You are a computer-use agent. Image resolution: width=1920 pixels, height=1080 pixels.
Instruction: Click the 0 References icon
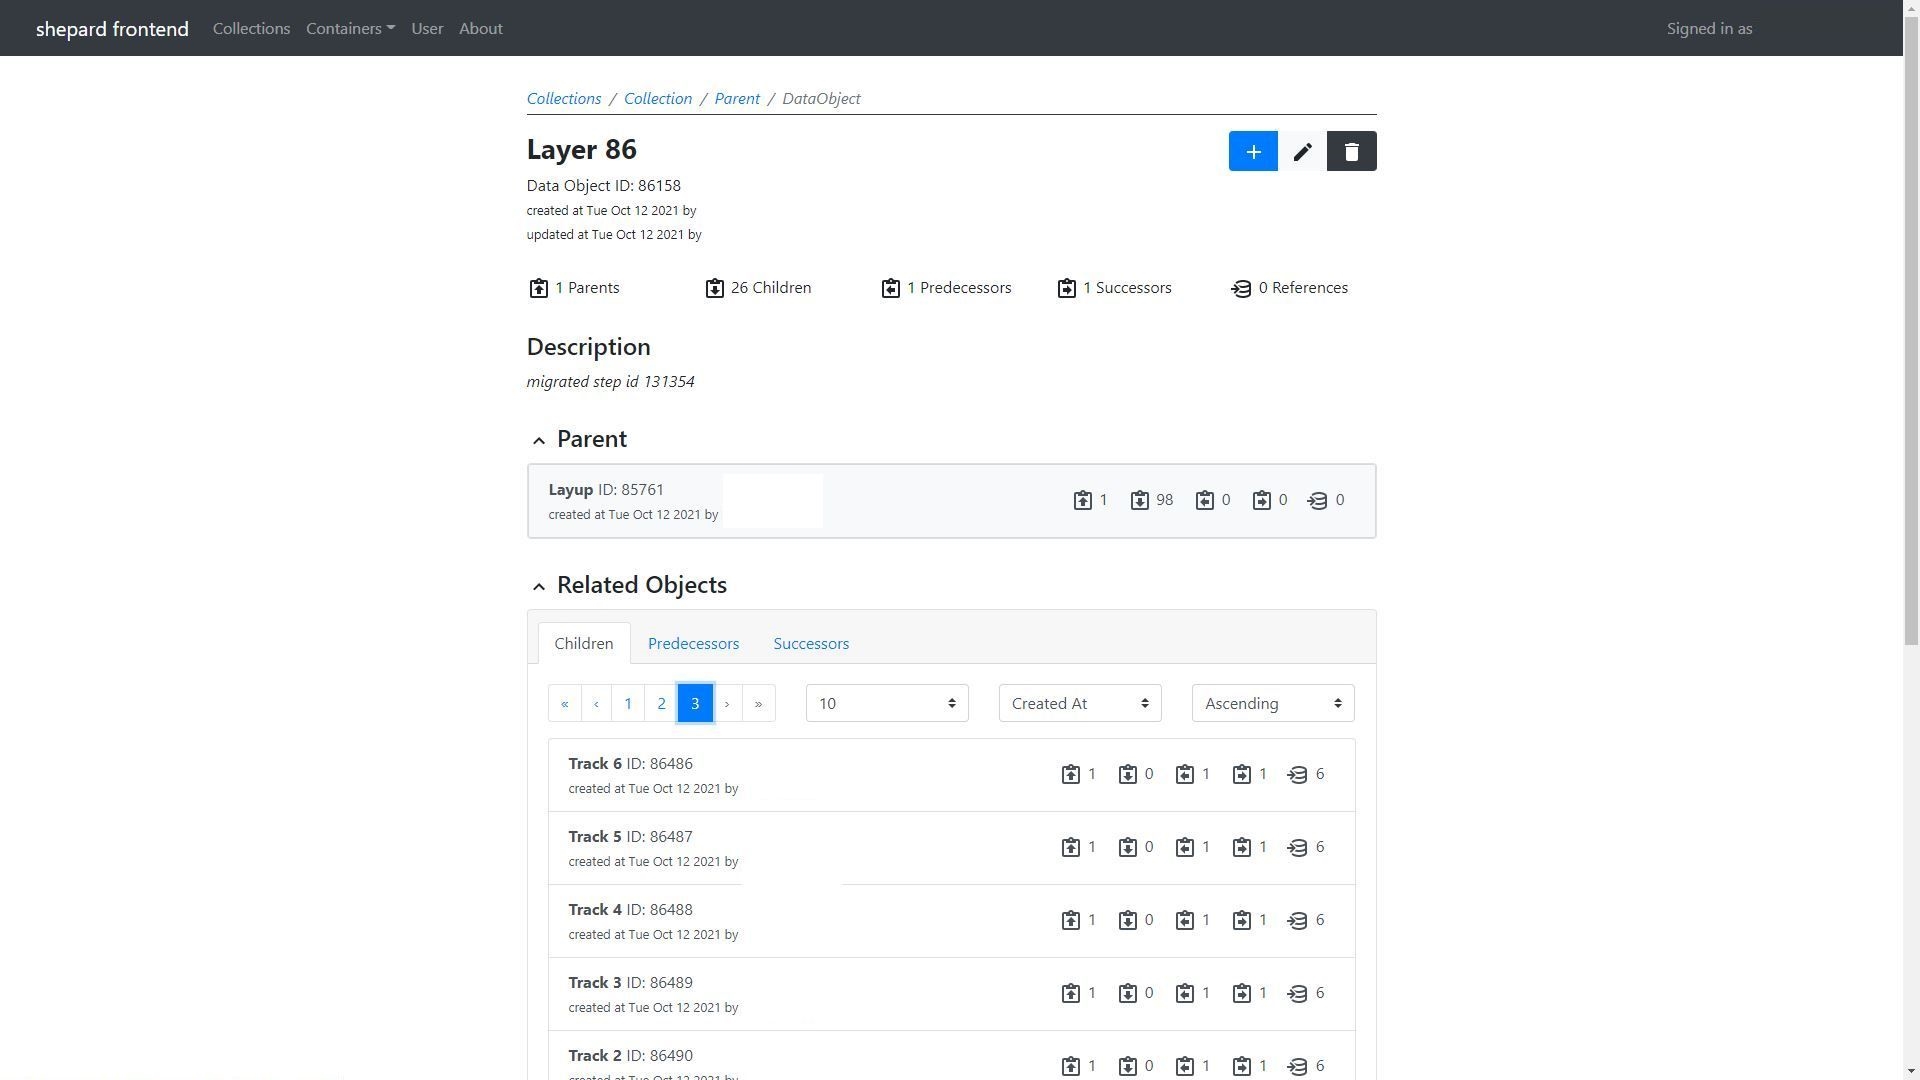point(1241,288)
